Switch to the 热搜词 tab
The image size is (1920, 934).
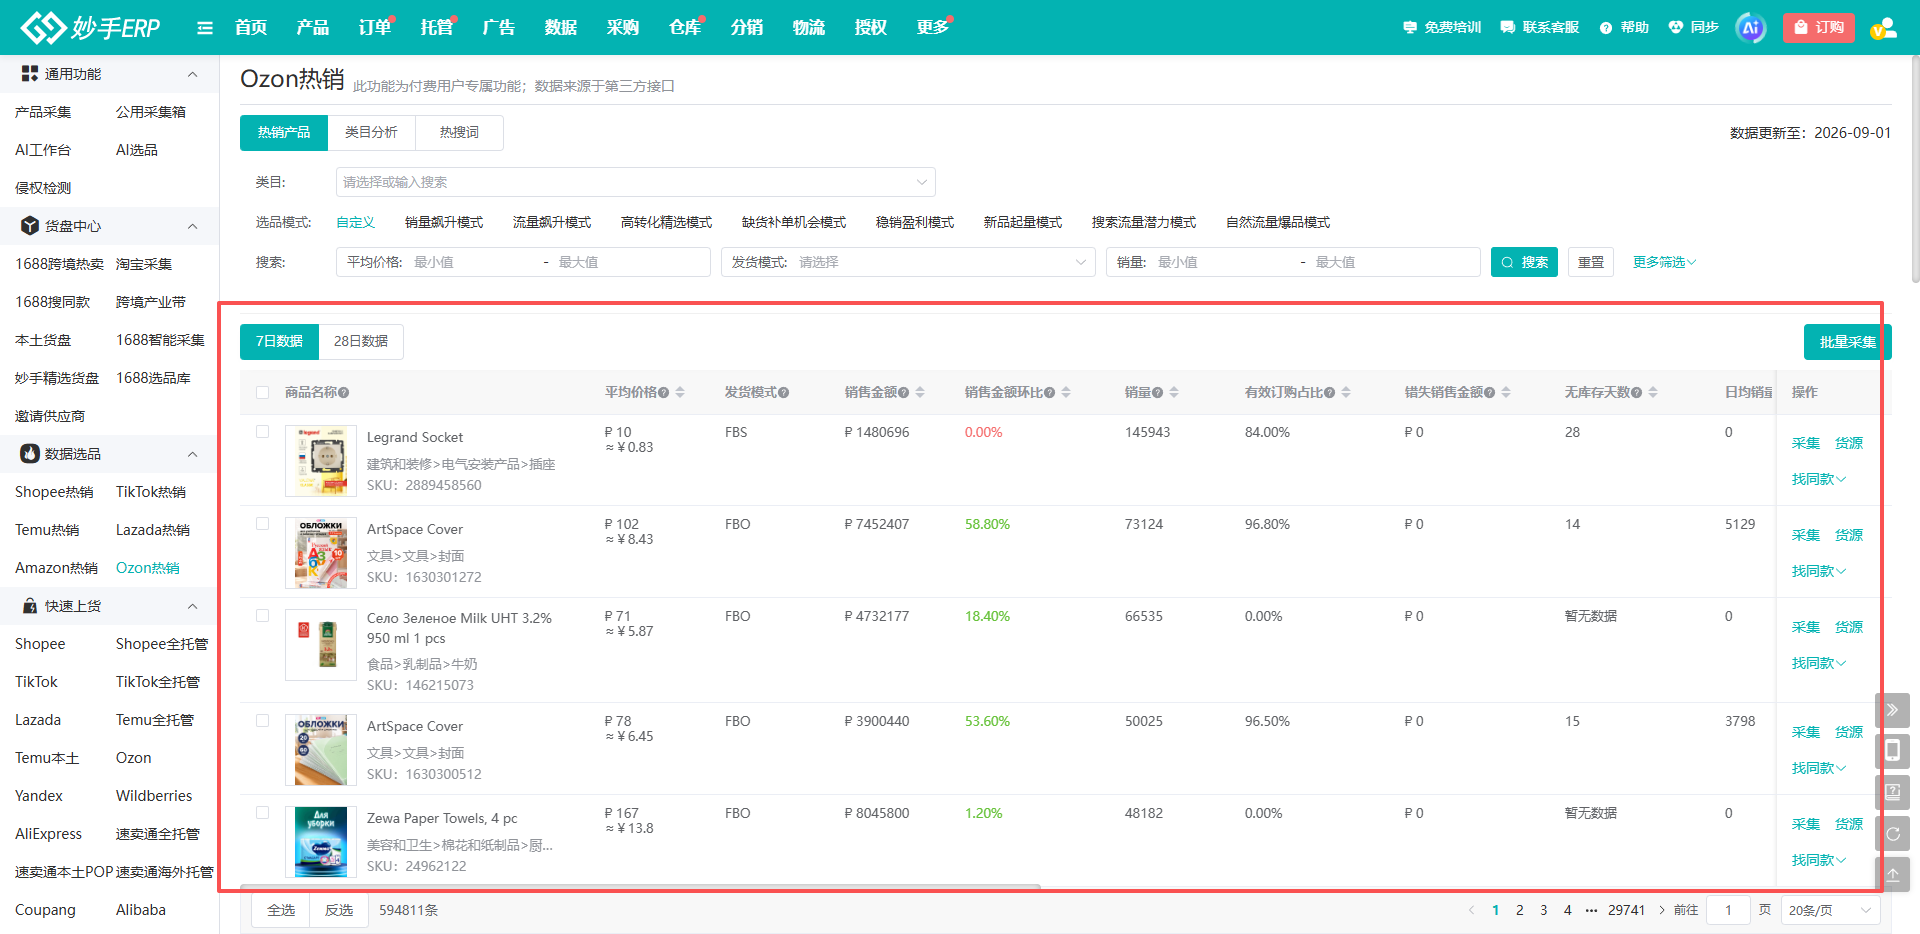[x=459, y=132]
